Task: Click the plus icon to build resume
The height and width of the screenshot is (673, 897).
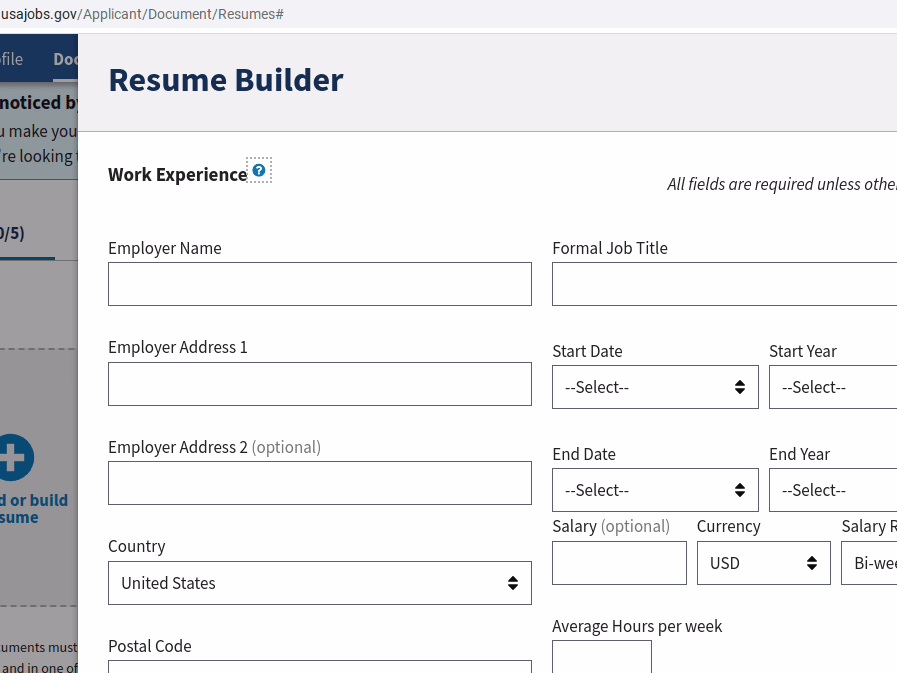Action: point(14,458)
